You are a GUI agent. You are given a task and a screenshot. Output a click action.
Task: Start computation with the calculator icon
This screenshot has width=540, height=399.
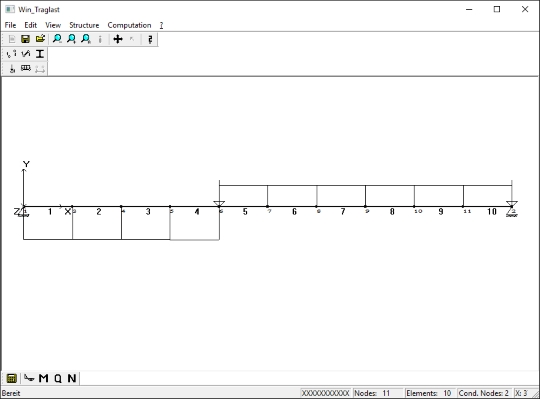(11, 378)
